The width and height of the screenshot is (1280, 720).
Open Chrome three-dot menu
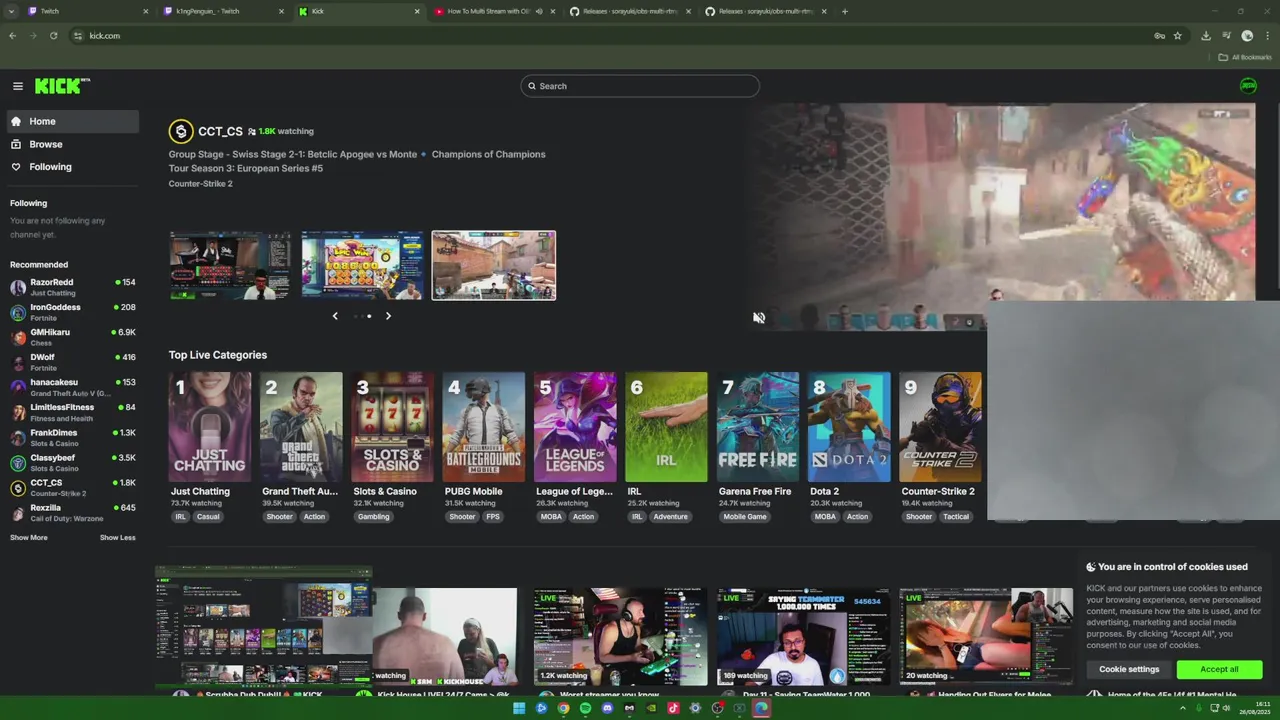pyautogui.click(x=1267, y=36)
